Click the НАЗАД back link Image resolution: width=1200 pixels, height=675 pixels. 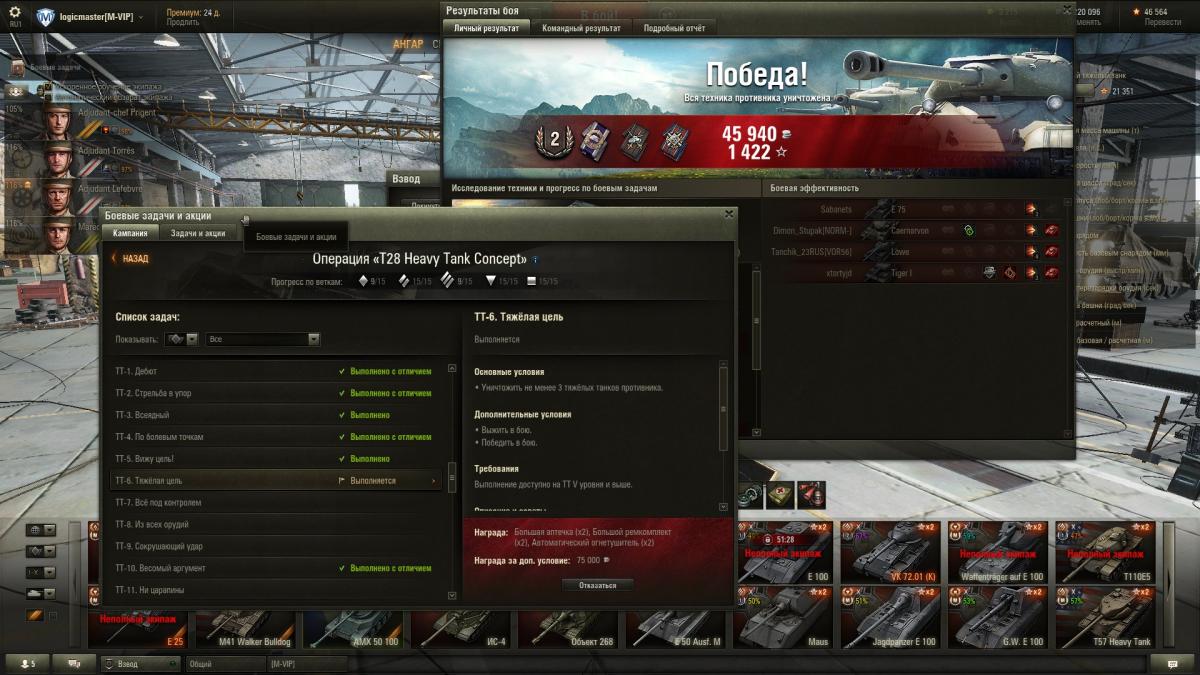coord(130,258)
